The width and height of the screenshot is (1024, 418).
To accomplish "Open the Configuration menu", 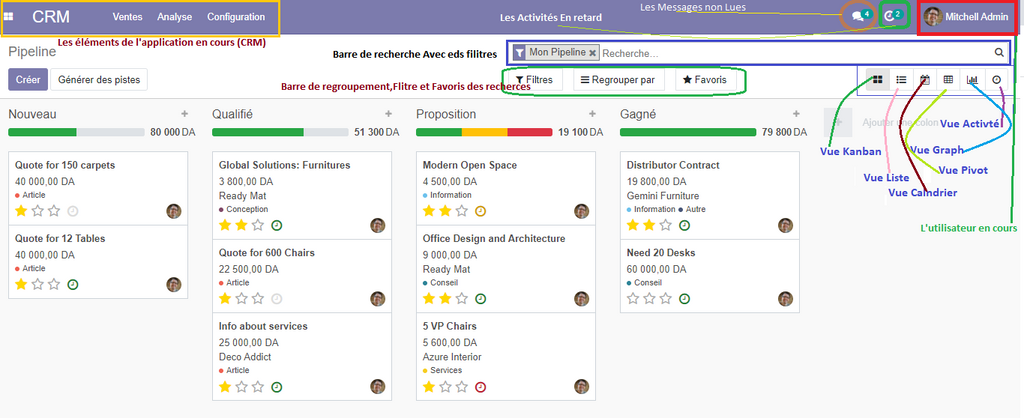I will (236, 17).
